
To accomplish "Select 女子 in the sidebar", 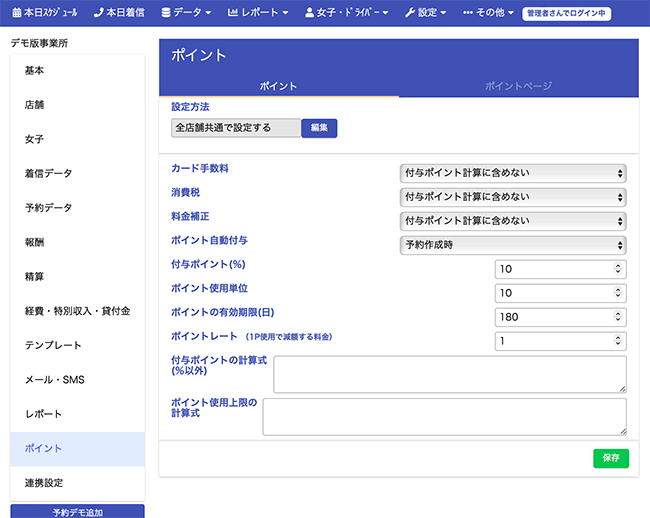I will point(78,139).
